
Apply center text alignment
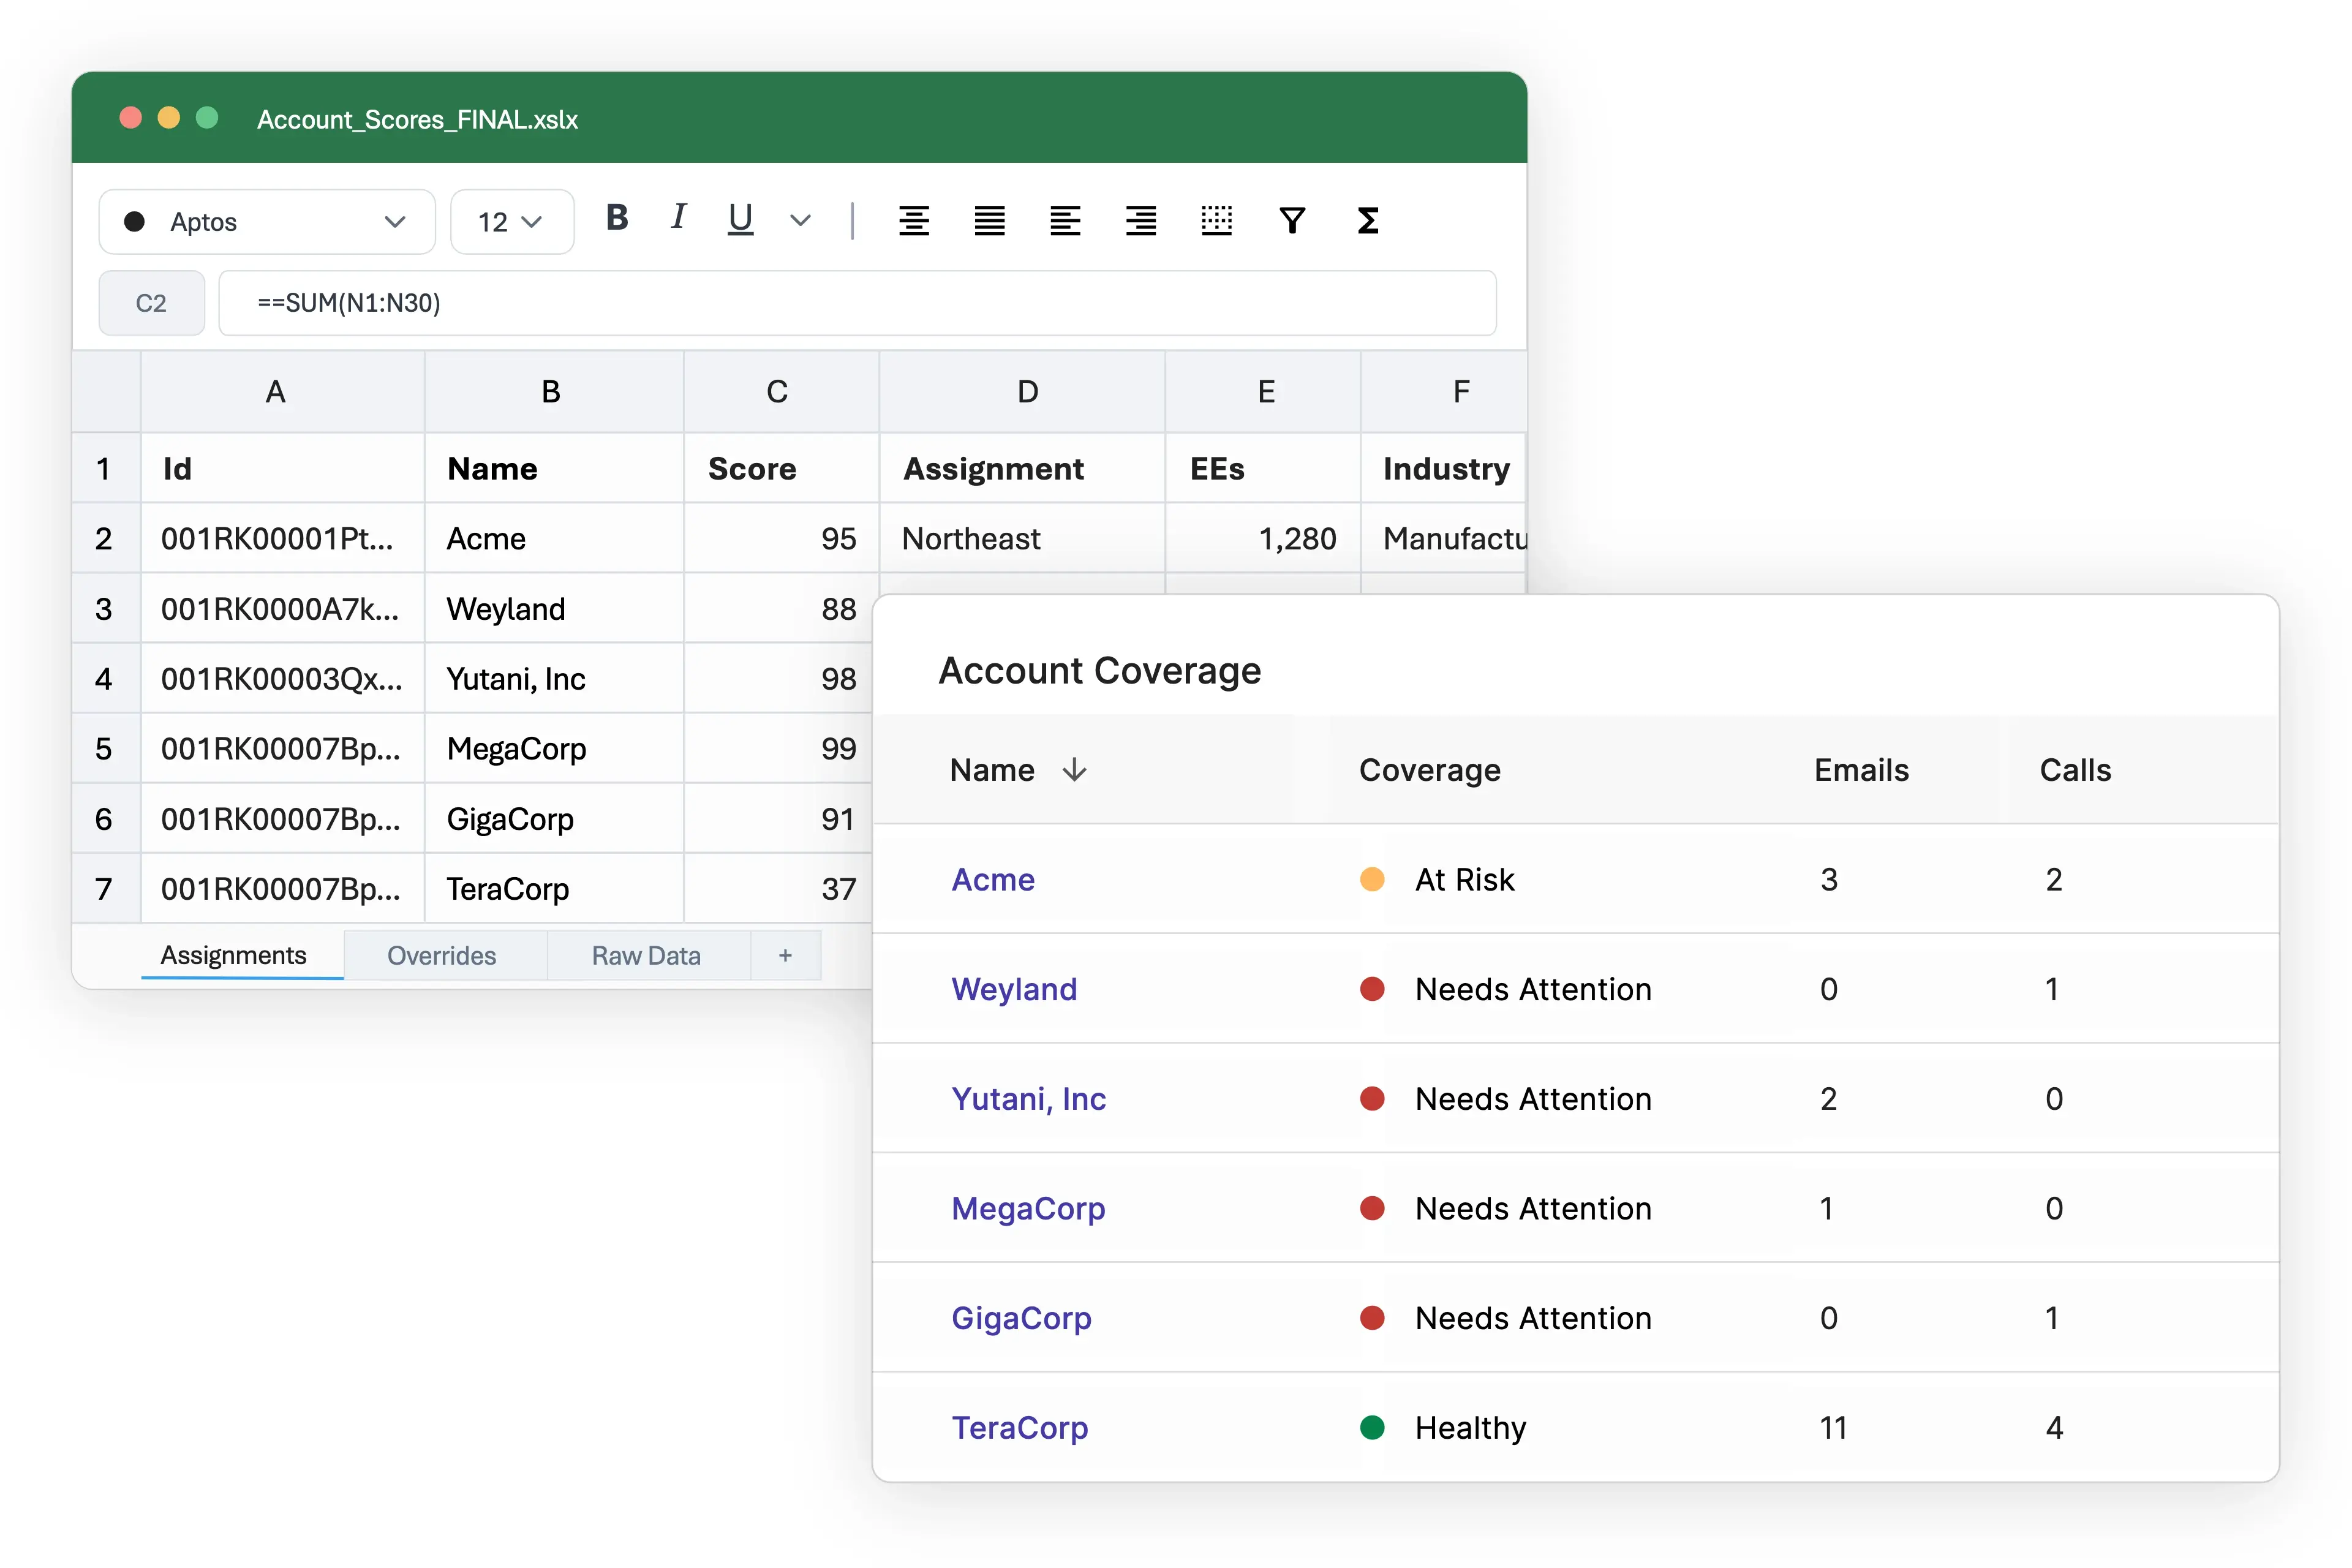click(x=914, y=220)
